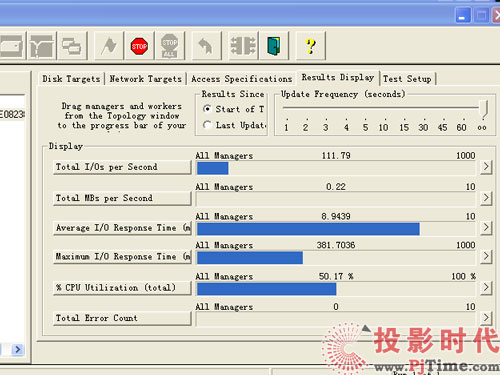Switch to the Disk Targets tab

71,79
